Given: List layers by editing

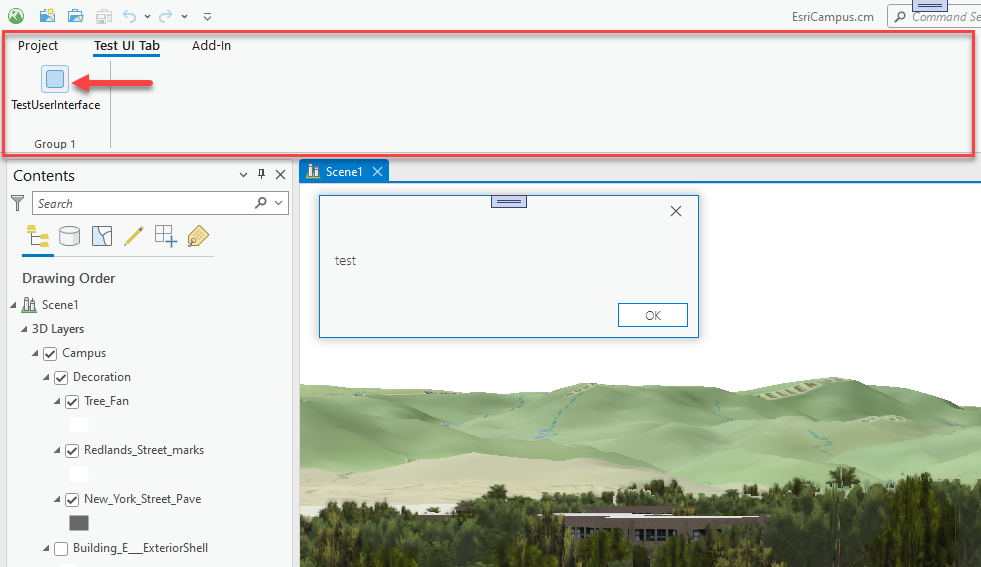Looking at the screenshot, I should click(x=134, y=236).
